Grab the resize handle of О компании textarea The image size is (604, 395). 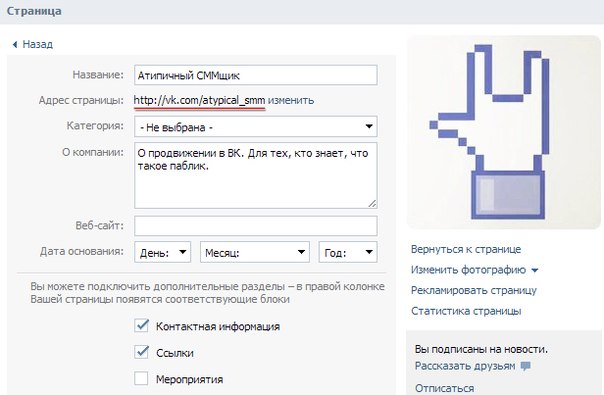372,203
